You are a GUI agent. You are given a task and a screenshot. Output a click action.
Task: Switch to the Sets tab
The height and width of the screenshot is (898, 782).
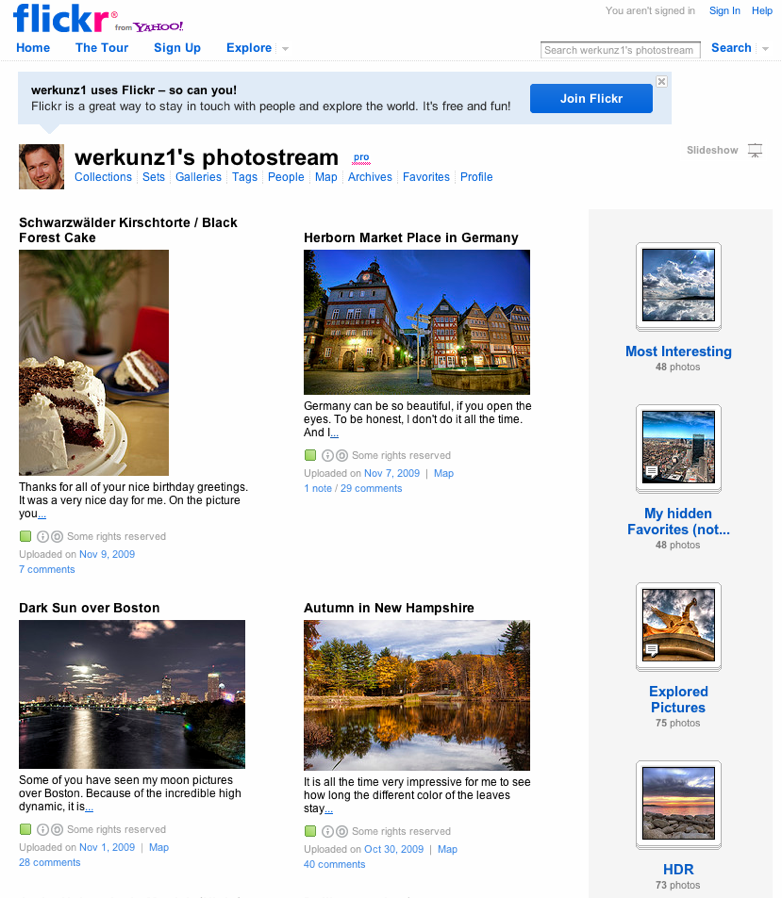point(154,177)
